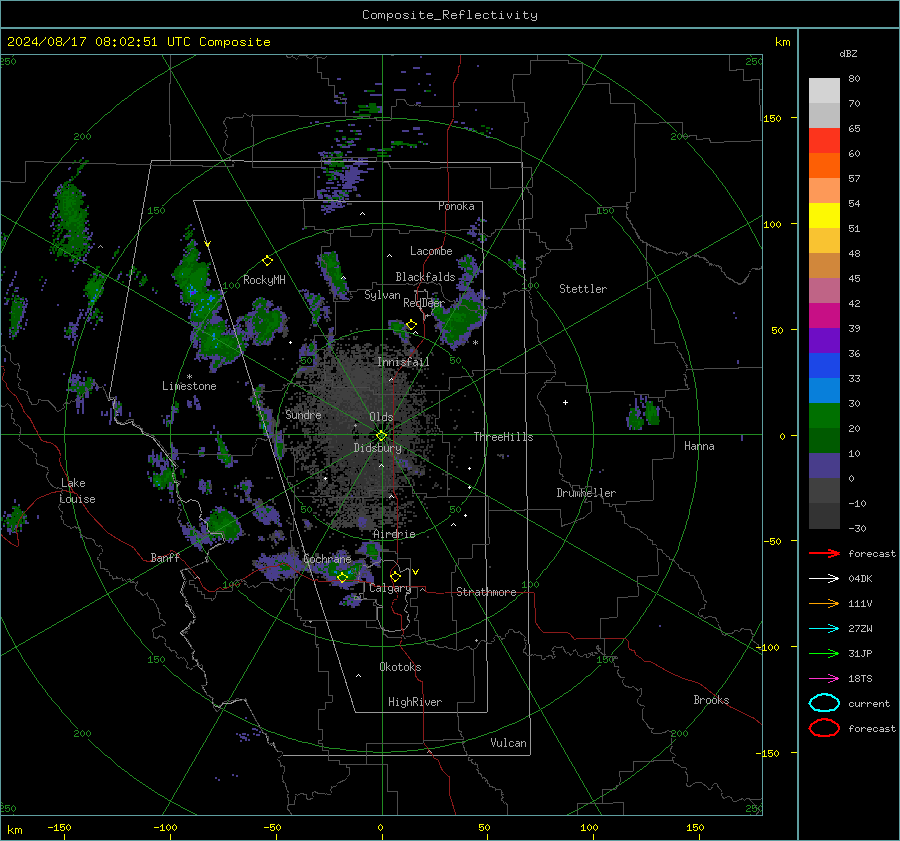Click the yellow 54 dBZ color swatch
This screenshot has height=841, width=900.
point(824,215)
